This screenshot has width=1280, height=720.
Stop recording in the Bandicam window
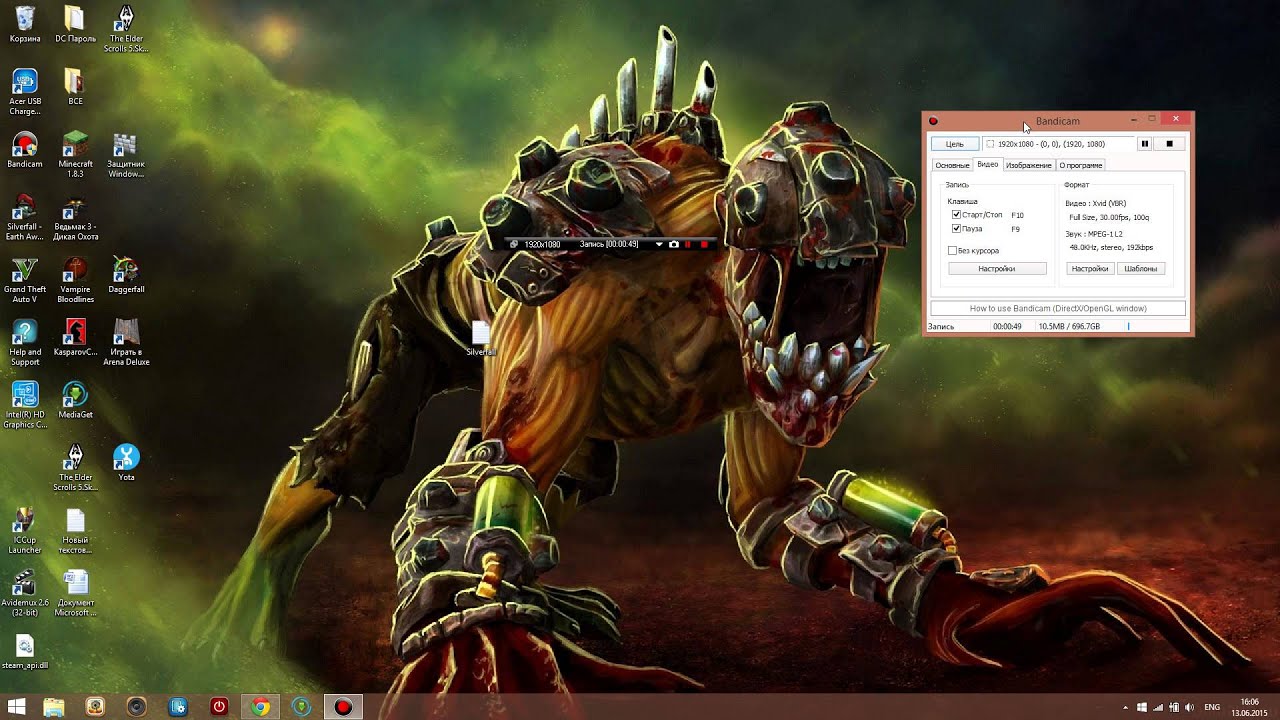tap(1169, 144)
